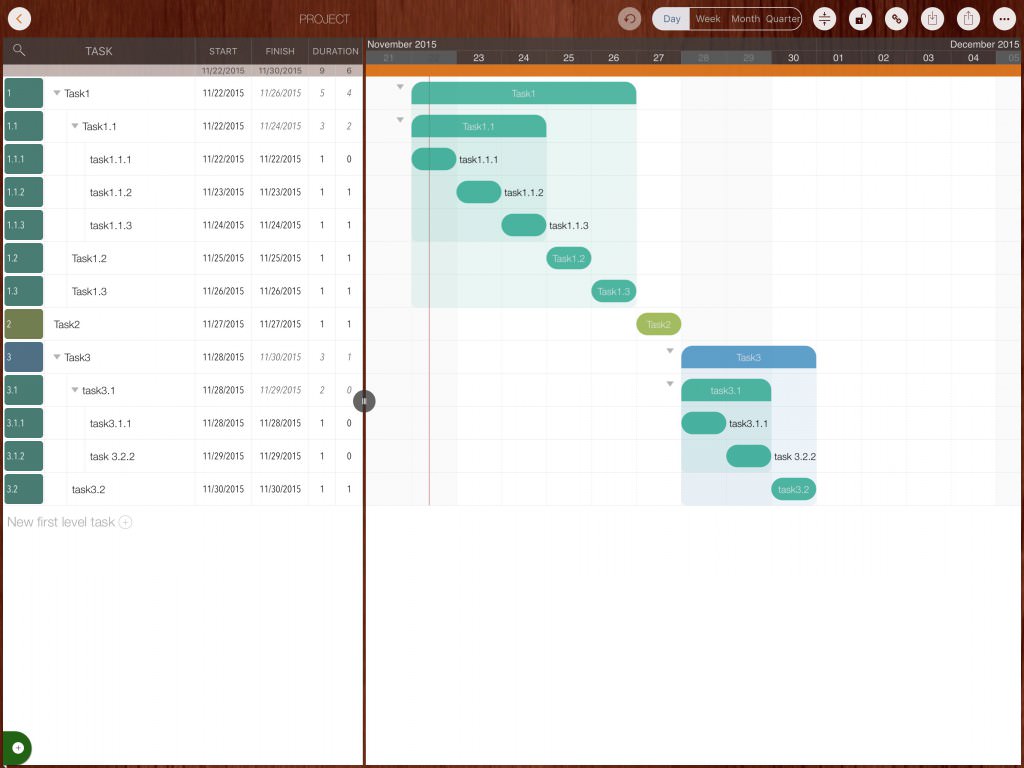
Task: Click the undo icon
Action: coord(629,19)
